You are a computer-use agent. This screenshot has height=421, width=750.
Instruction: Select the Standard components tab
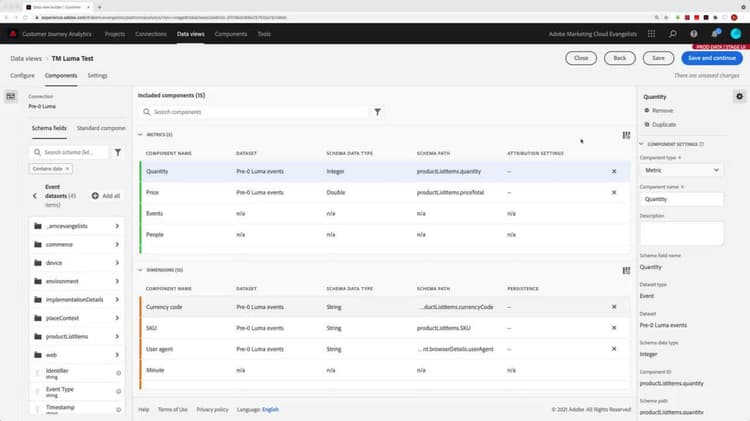101,128
